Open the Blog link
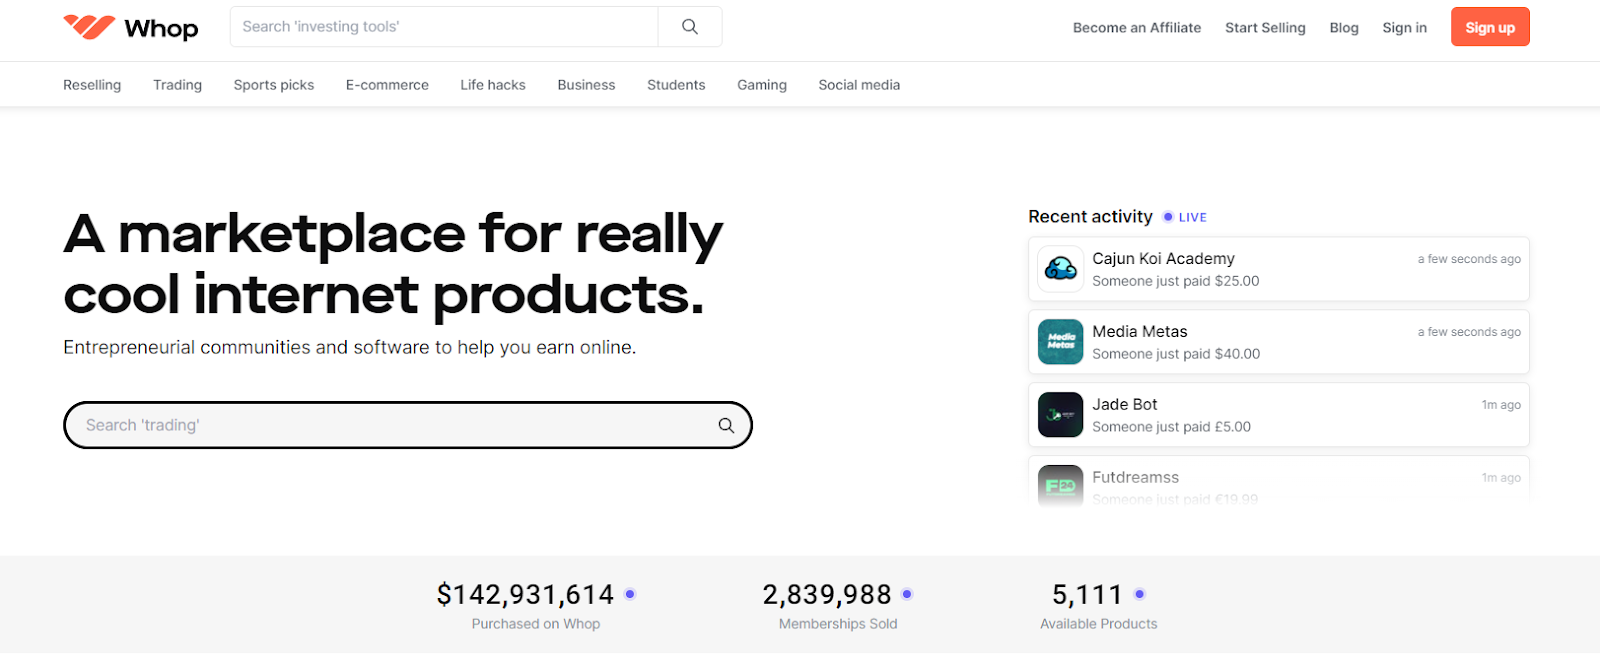 click(1344, 28)
